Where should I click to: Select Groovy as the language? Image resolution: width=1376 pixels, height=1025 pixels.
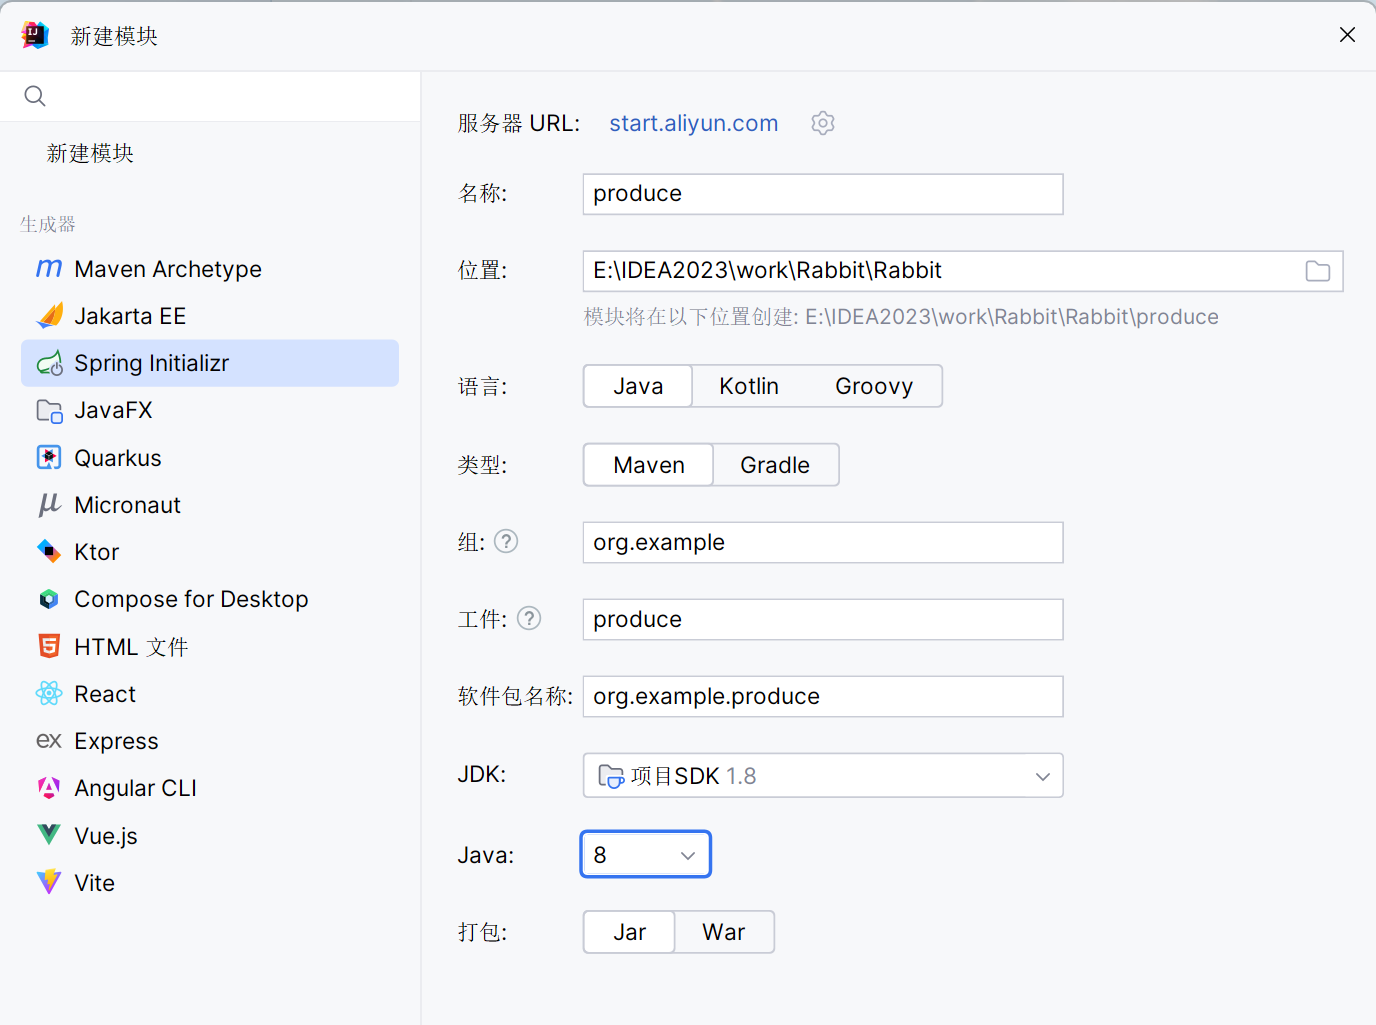[874, 386]
